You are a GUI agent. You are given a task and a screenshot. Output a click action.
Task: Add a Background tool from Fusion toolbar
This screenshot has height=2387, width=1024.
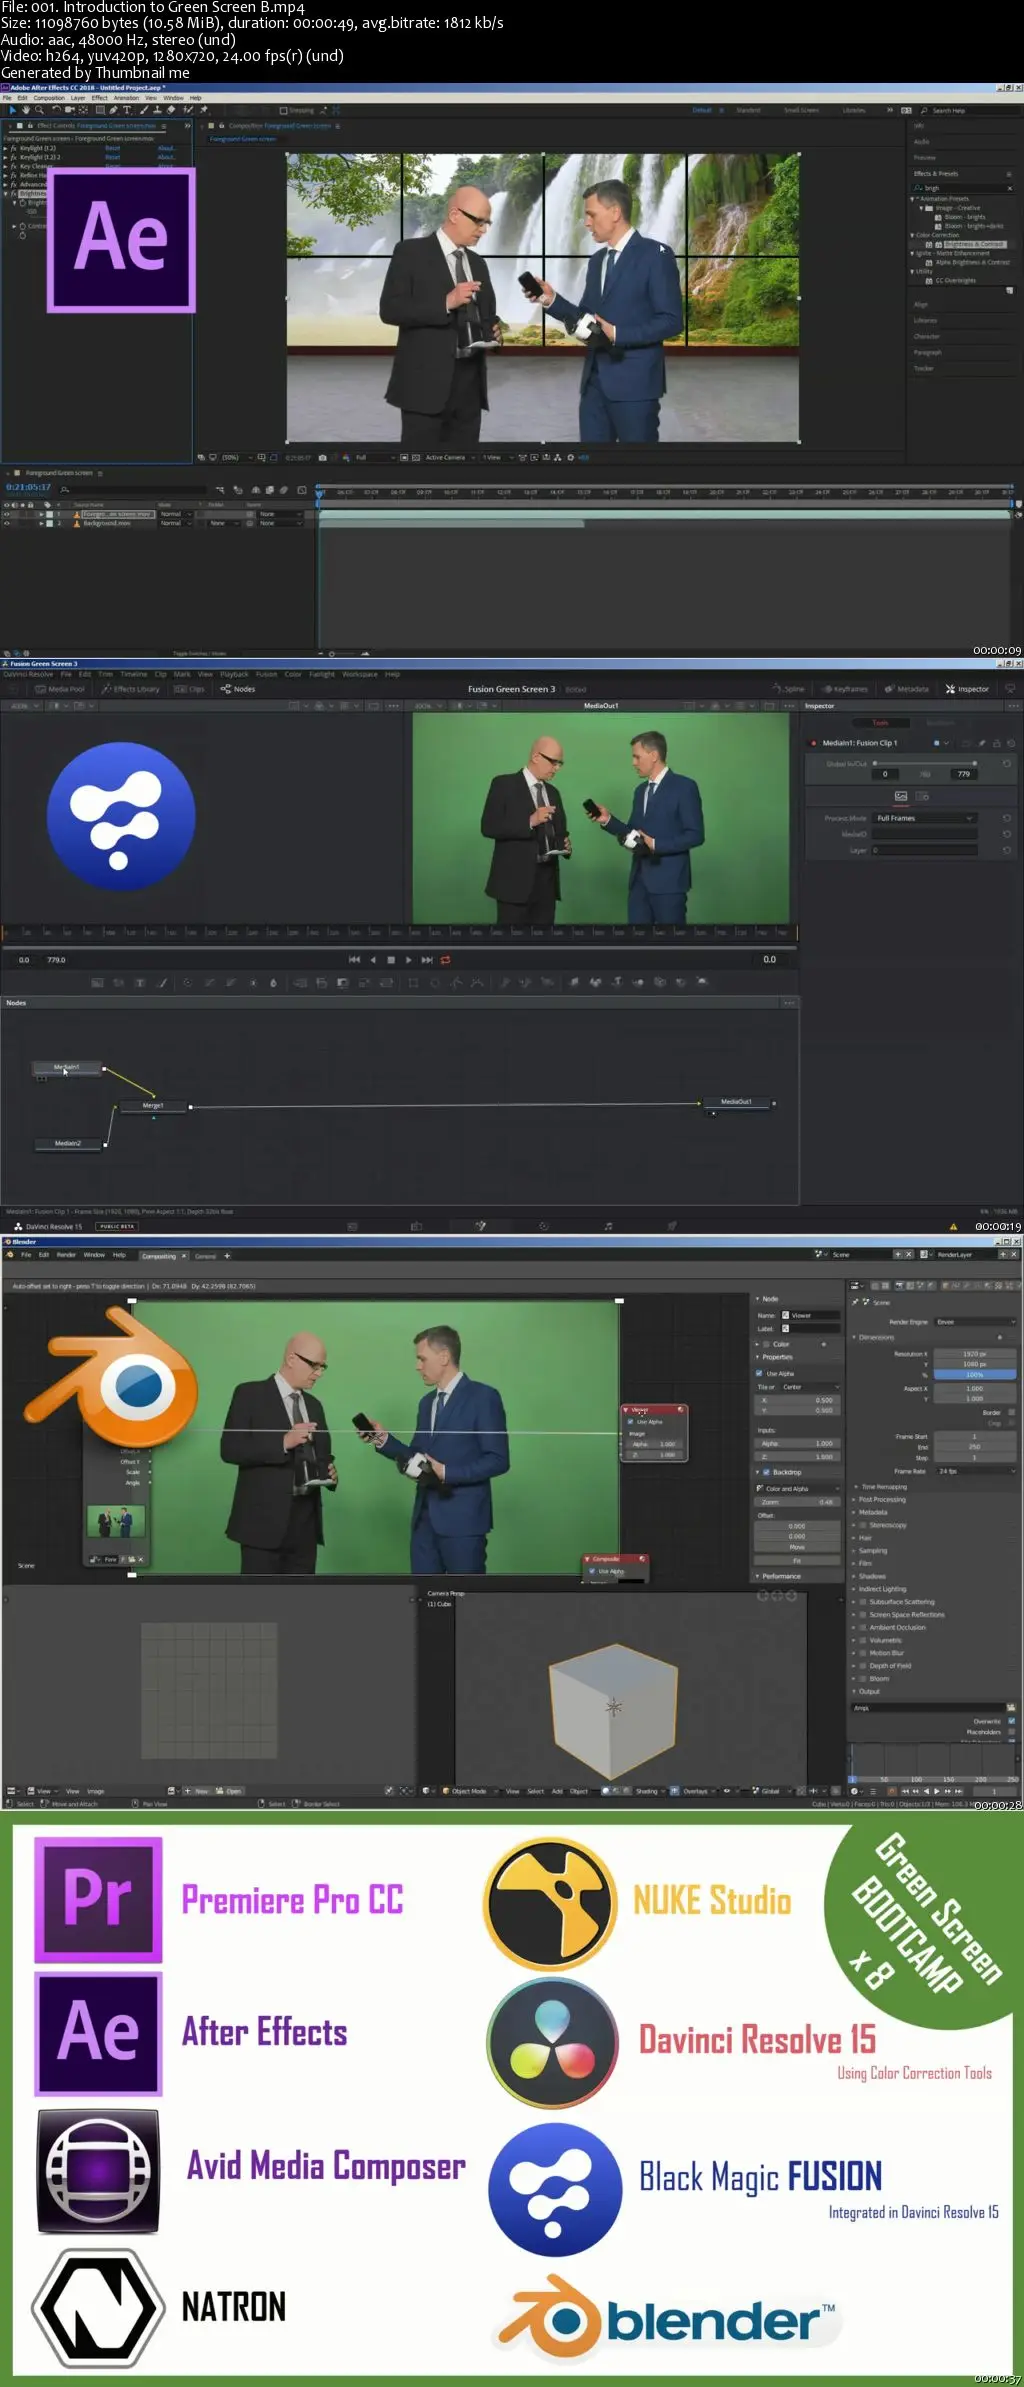97,983
